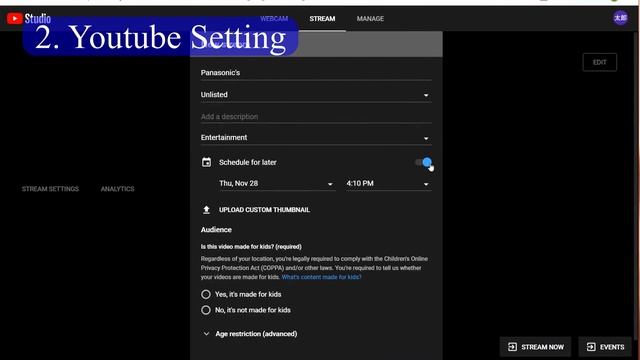This screenshot has height=360, width=640.
Task: Select No, it's not made for kids
Action: (206, 310)
